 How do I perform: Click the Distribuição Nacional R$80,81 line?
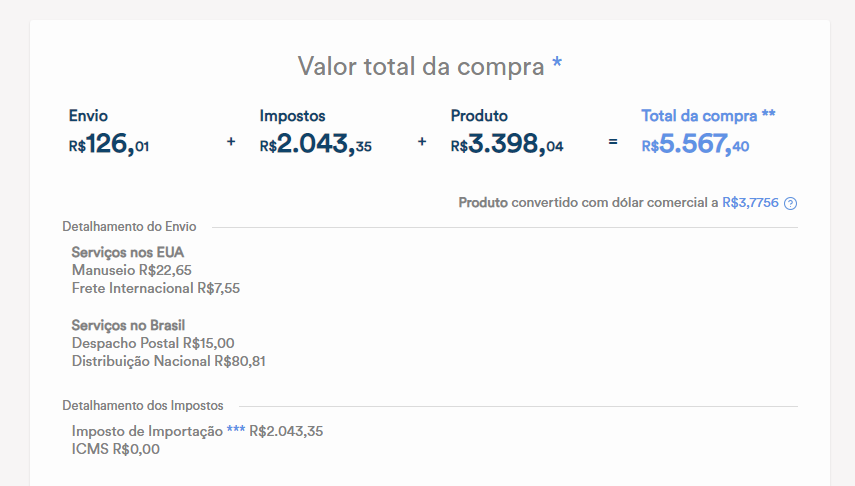pyautogui.click(x=168, y=361)
